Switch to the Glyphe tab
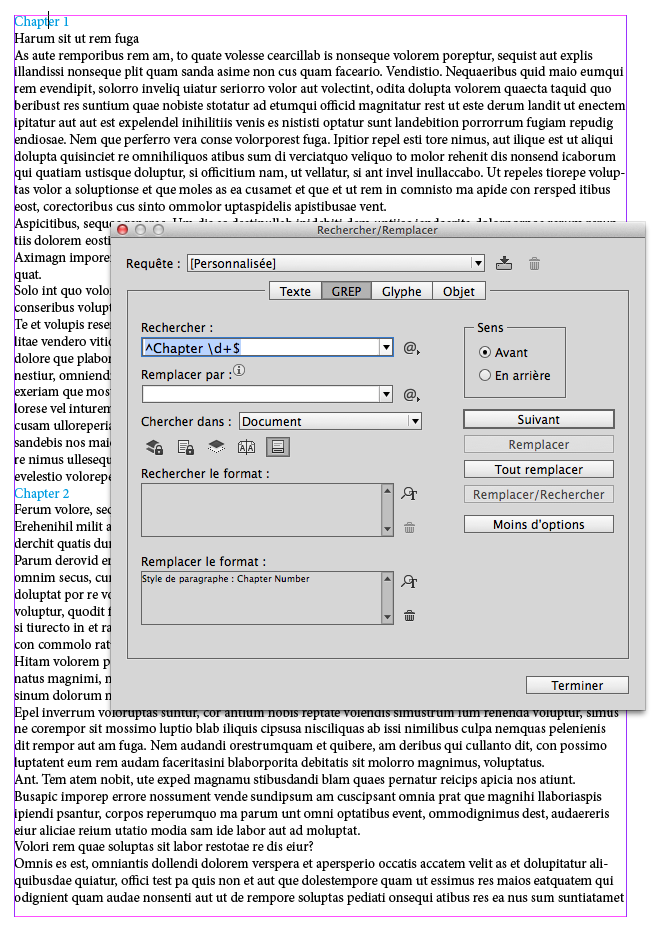657x929 pixels. [x=402, y=291]
